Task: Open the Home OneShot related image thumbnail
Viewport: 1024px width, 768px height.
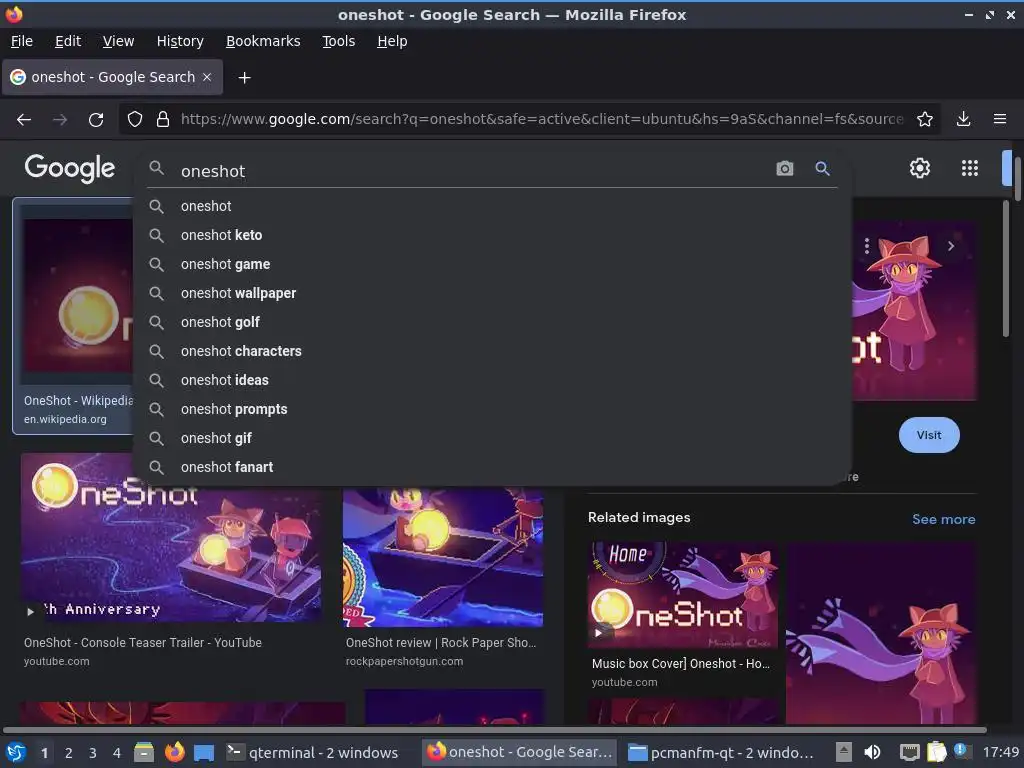Action: pyautogui.click(x=683, y=594)
